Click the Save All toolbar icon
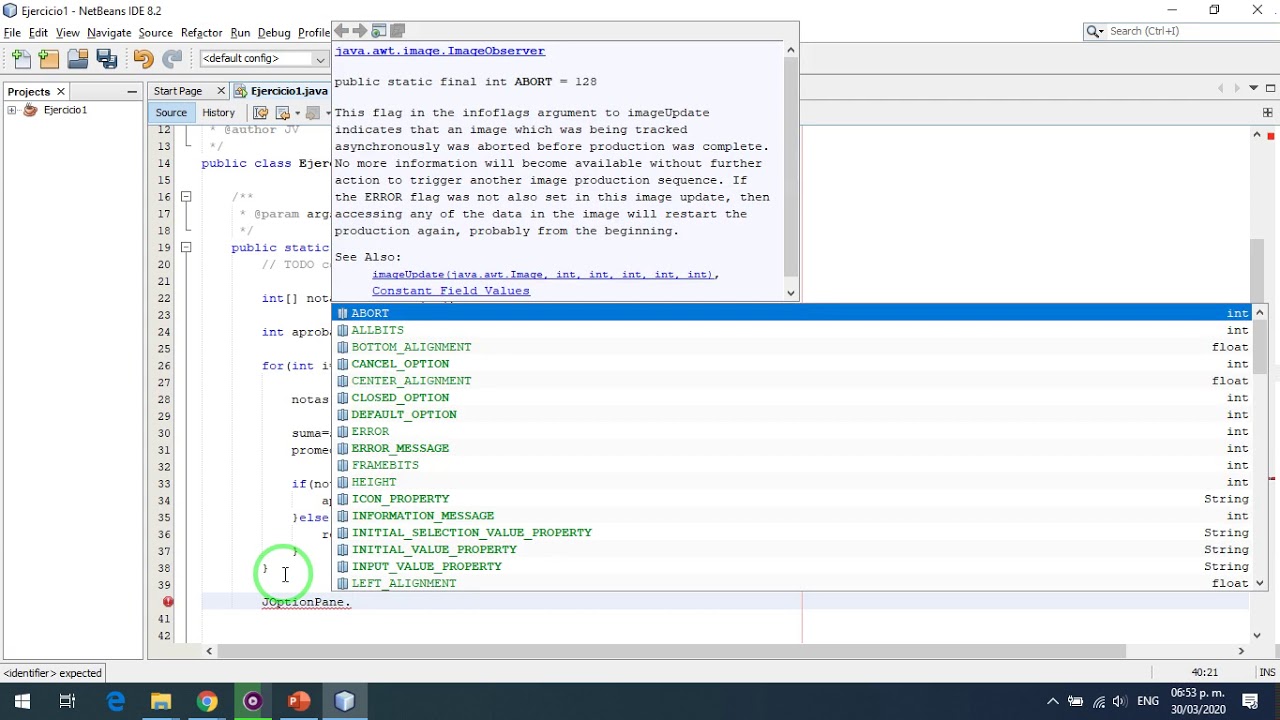Screen dimensions: 1280x720 [x=107, y=59]
